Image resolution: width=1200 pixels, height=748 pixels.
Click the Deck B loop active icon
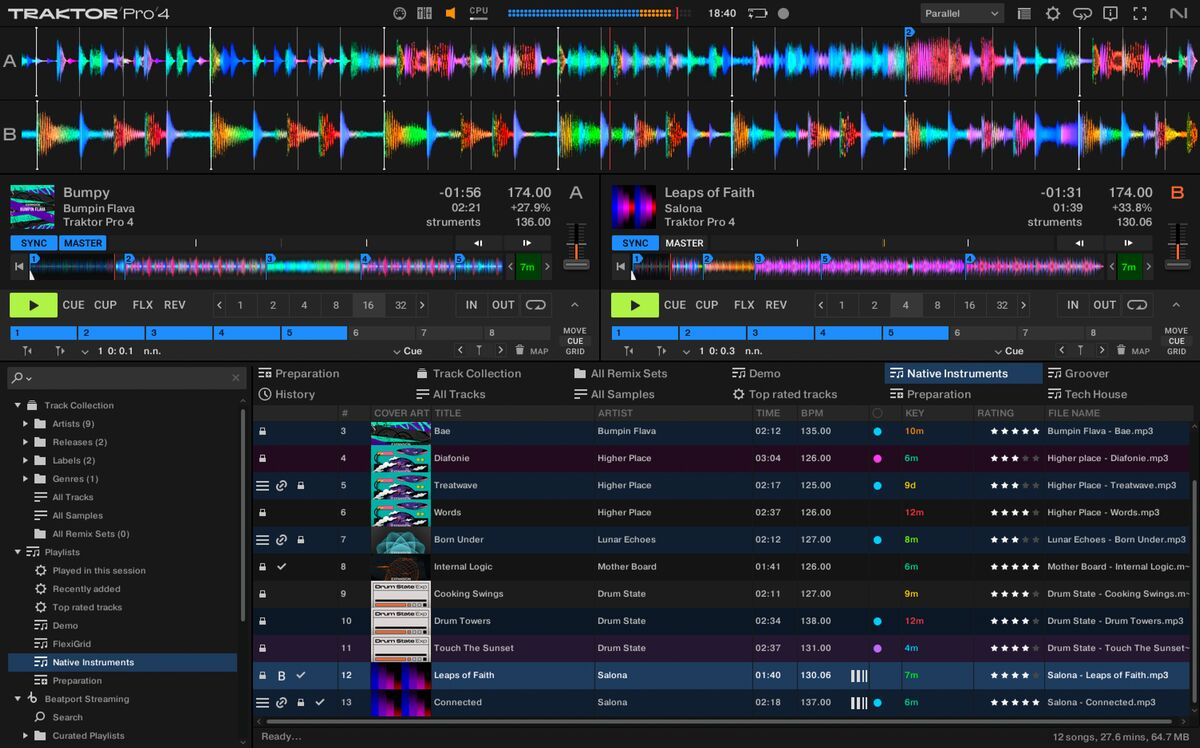click(x=1137, y=305)
